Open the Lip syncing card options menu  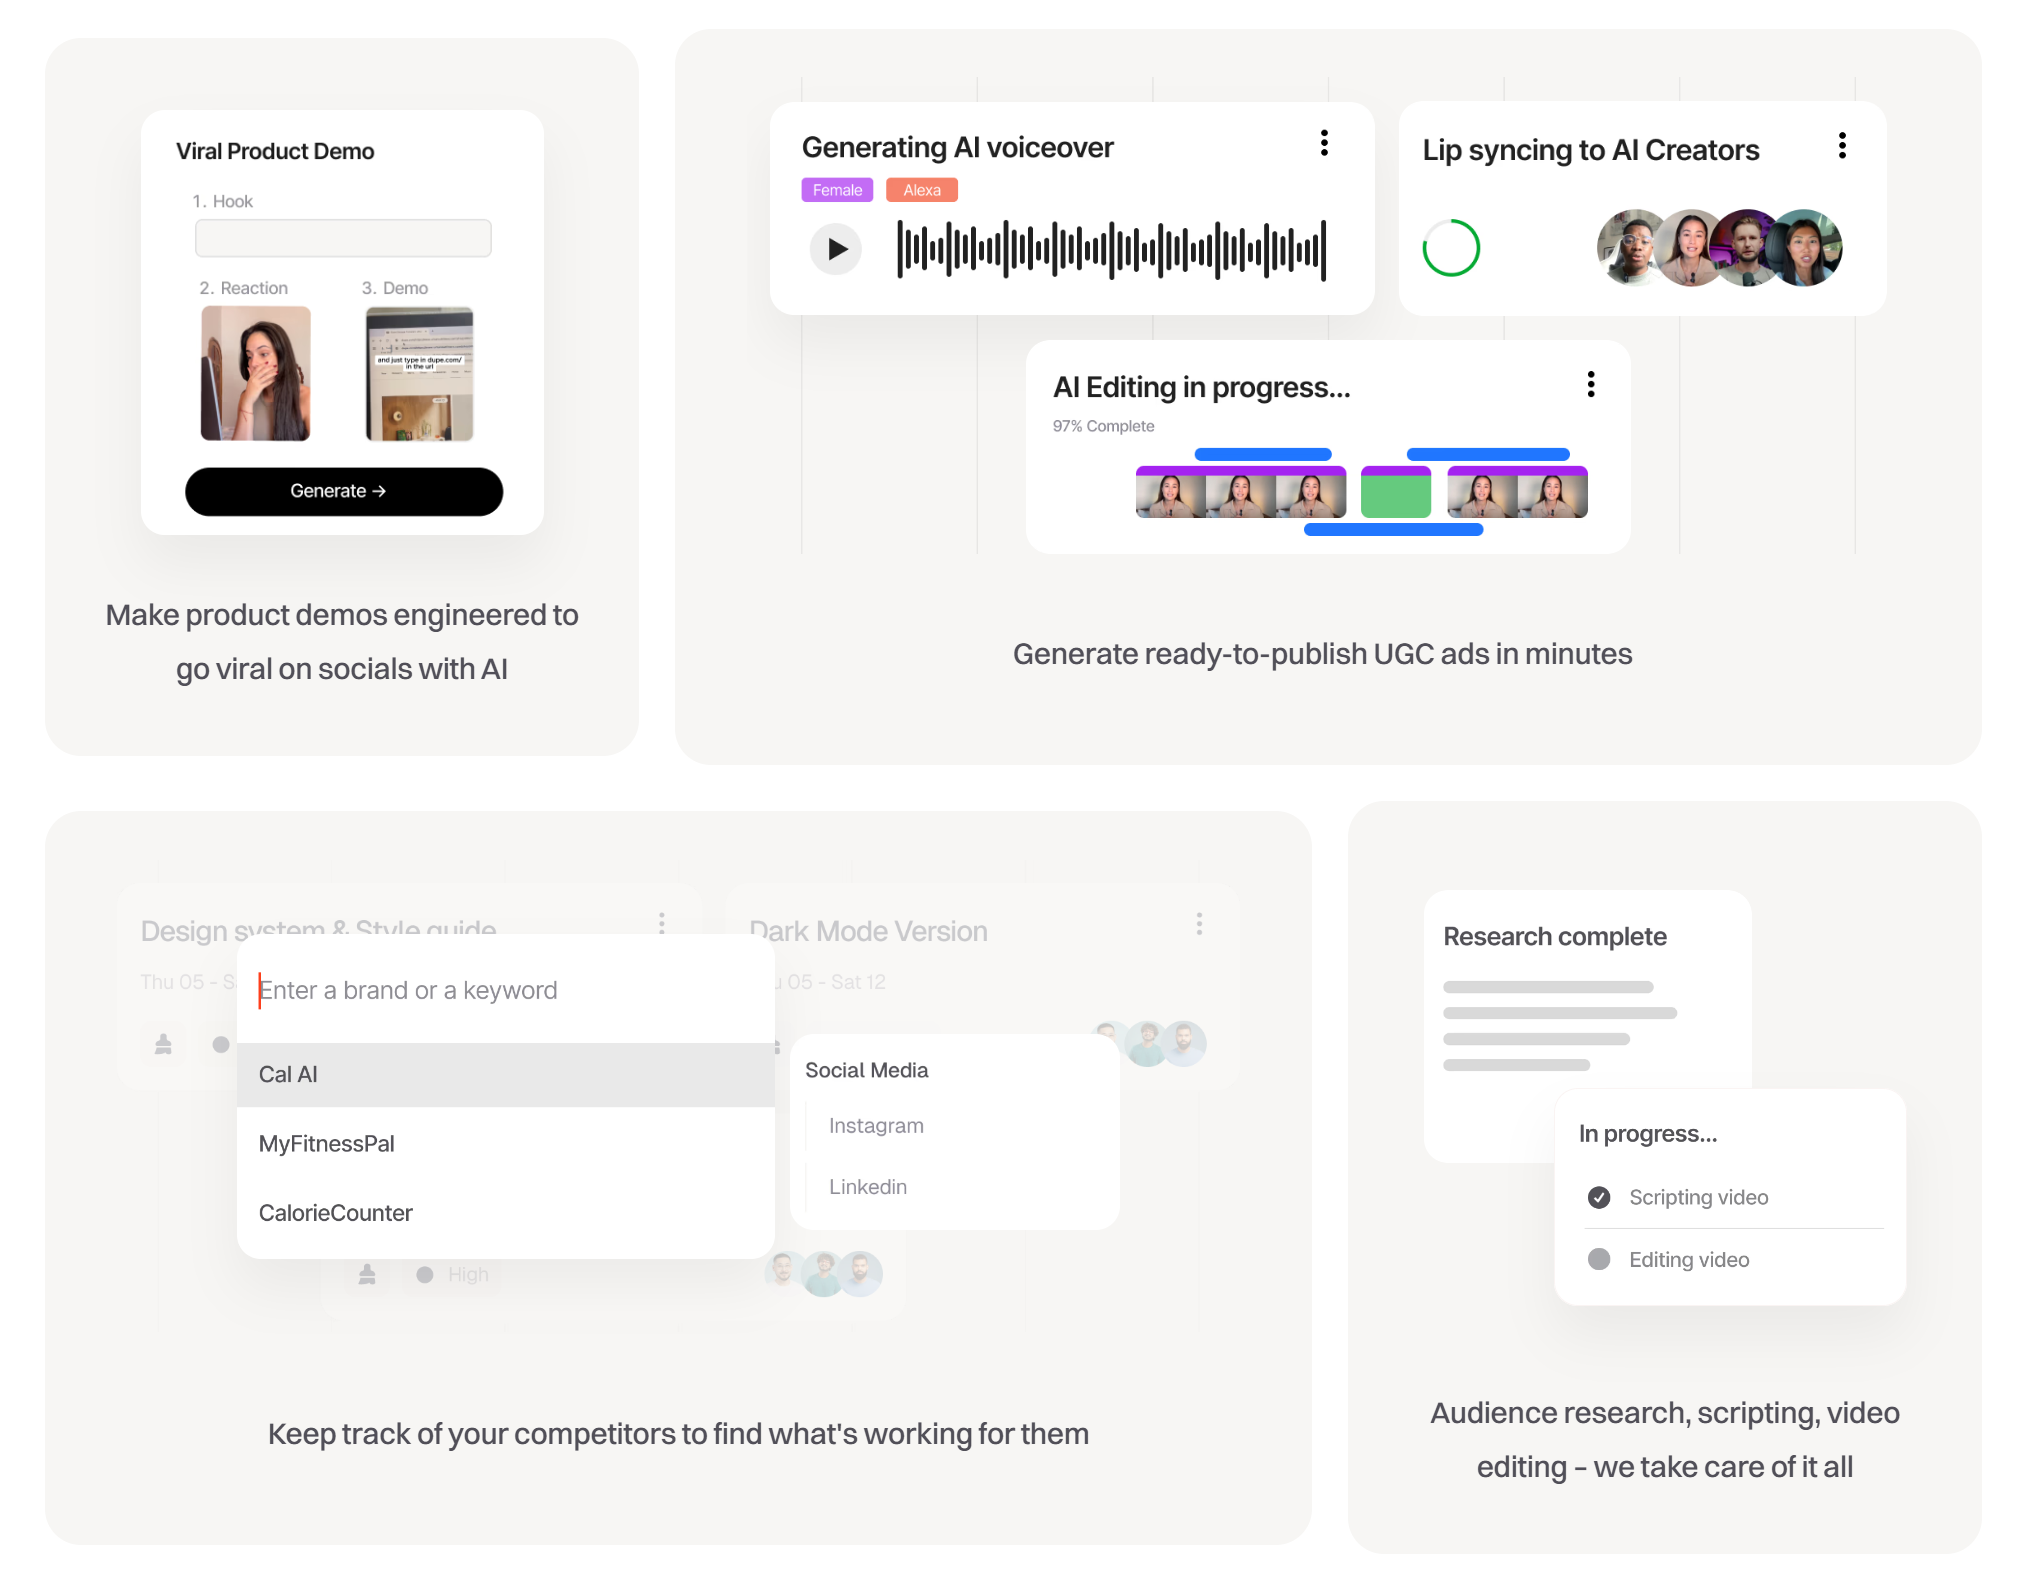pyautogui.click(x=1842, y=146)
